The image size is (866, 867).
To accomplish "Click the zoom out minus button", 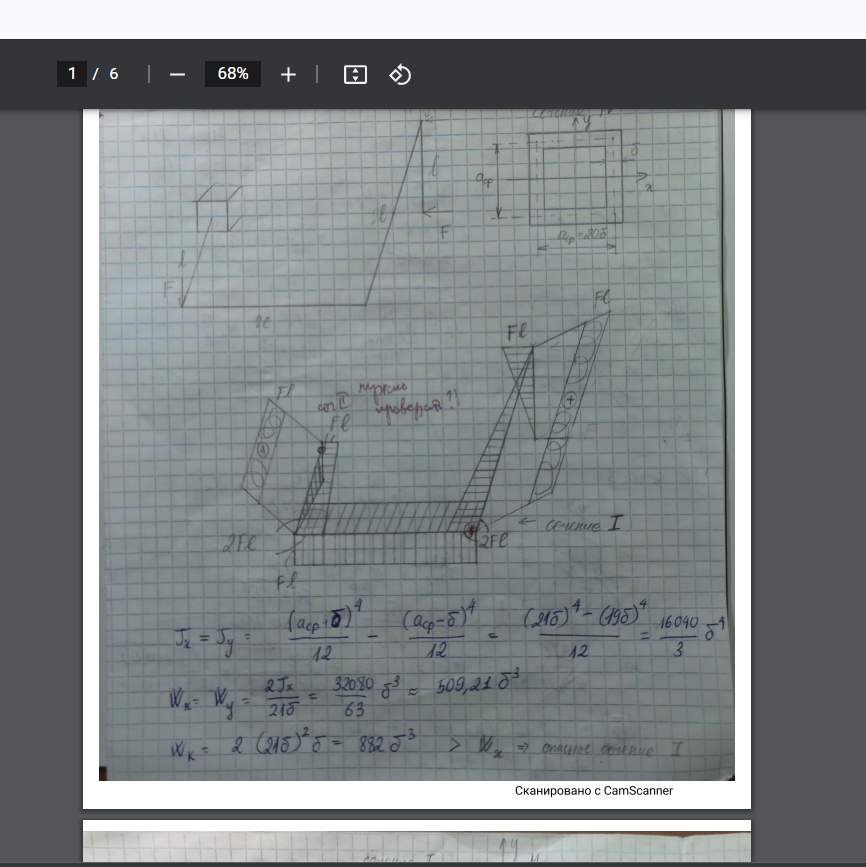I will (177, 74).
